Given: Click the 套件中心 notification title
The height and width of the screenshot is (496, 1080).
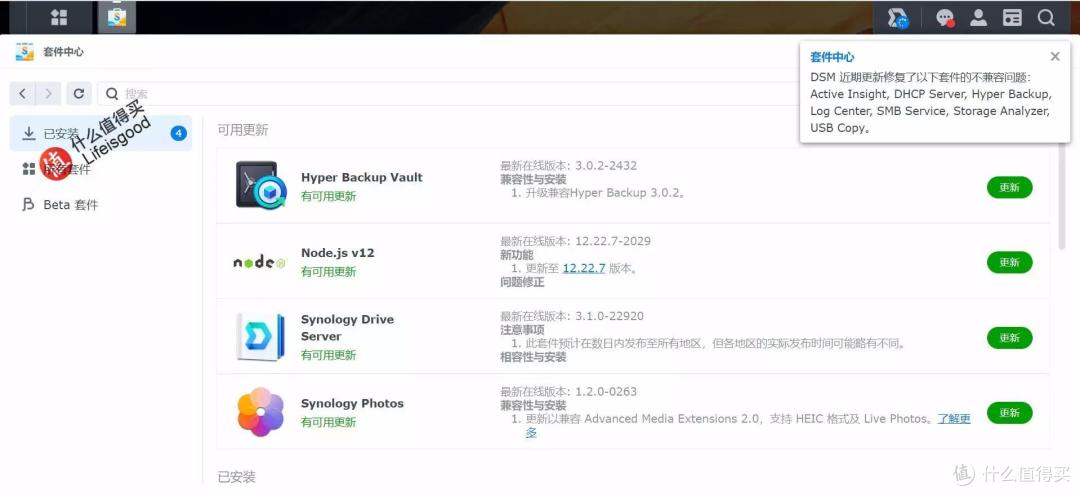Looking at the screenshot, I should tap(832, 57).
